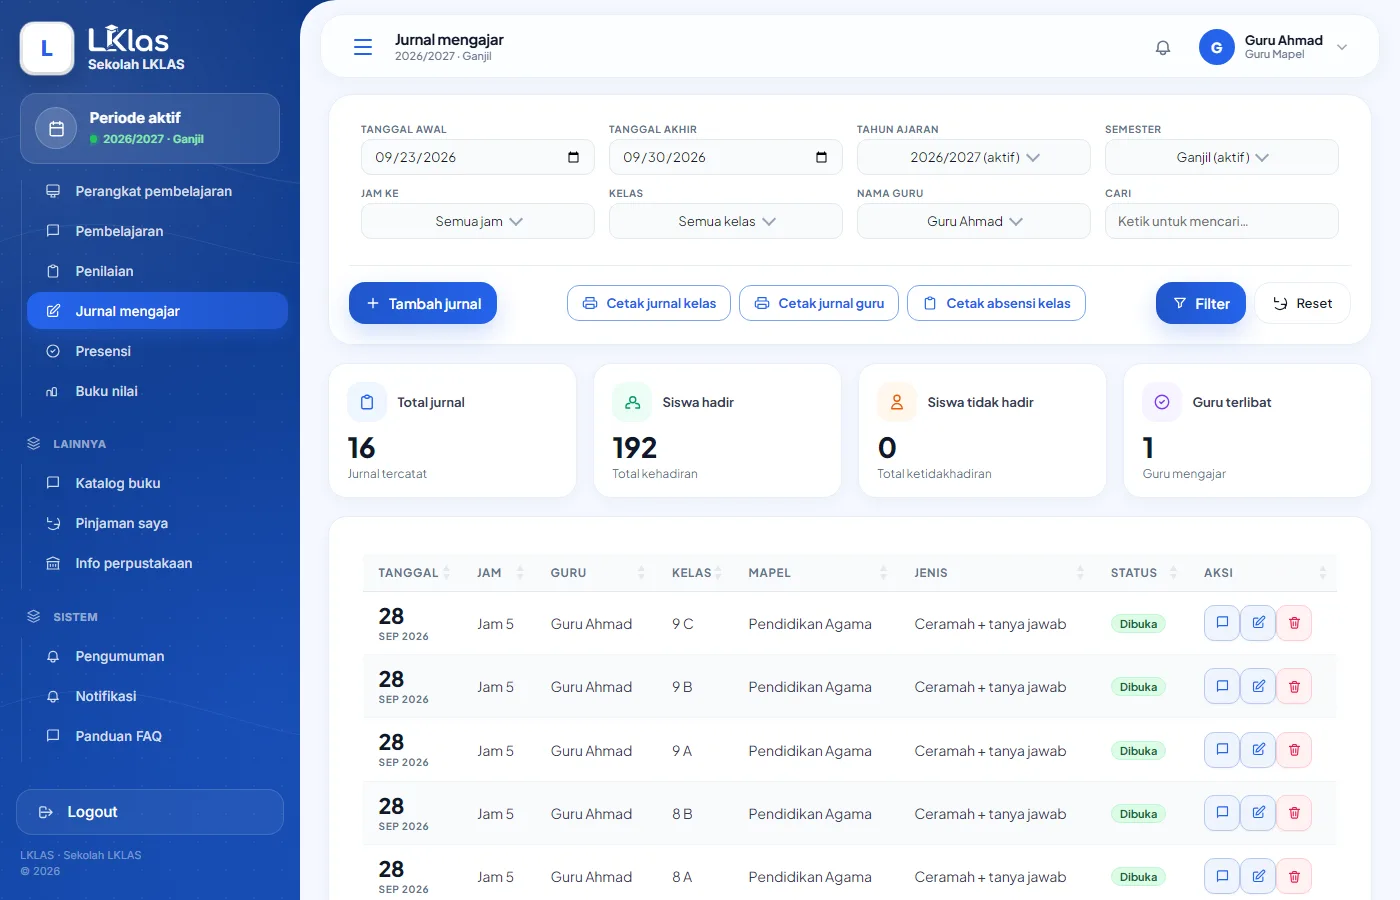Open the Nama Guru dropdown
This screenshot has height=900, width=1400.
[x=973, y=221]
